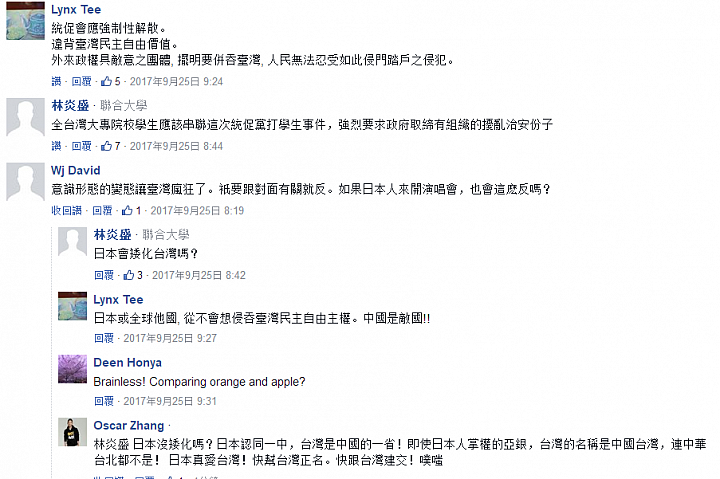
Task: Open Lynx Tee's teapot avatar at top
Action: coord(25,21)
